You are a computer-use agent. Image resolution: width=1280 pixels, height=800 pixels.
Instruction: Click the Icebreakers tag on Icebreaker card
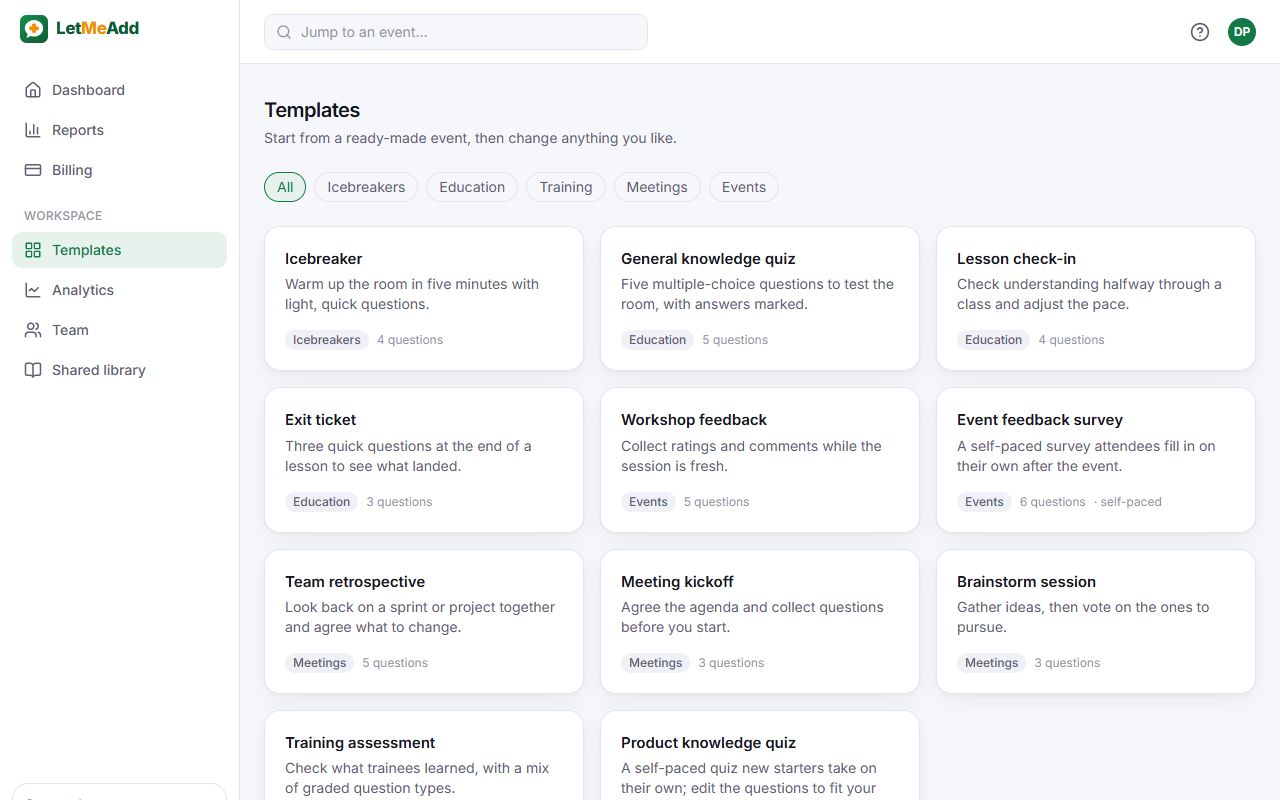327,340
